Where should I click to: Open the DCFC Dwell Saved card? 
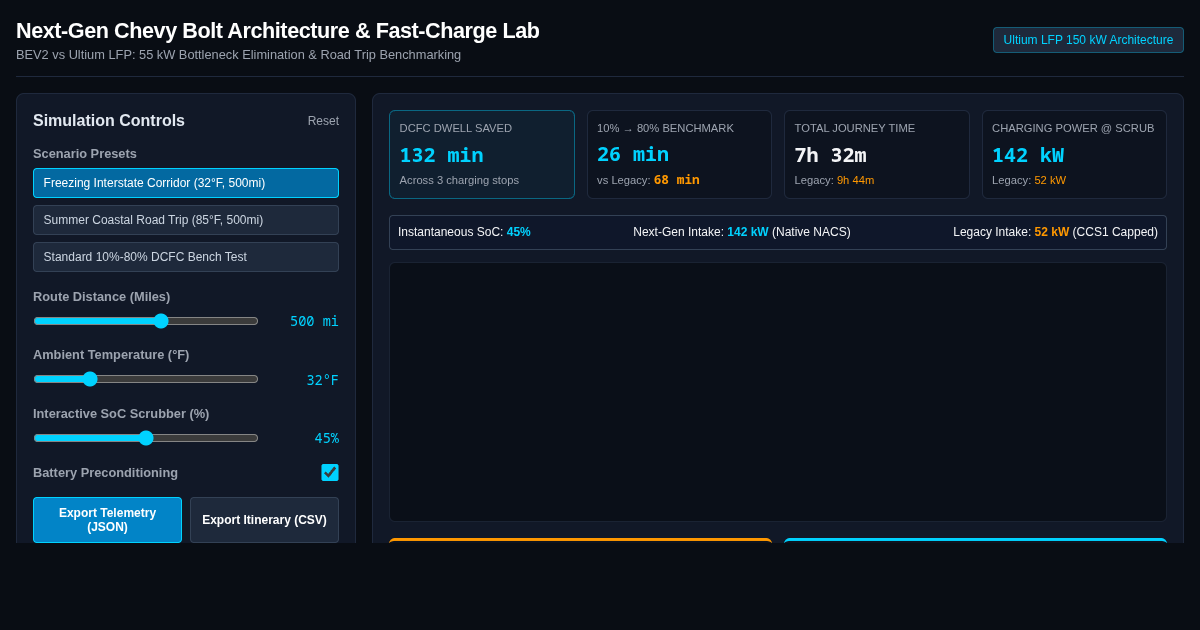click(482, 154)
